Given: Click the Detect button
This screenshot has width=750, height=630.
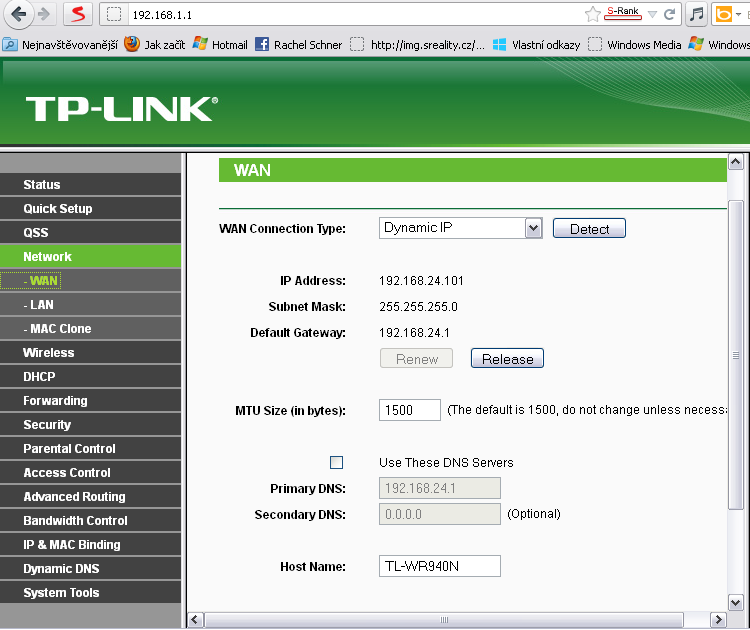Looking at the screenshot, I should coord(589,228).
